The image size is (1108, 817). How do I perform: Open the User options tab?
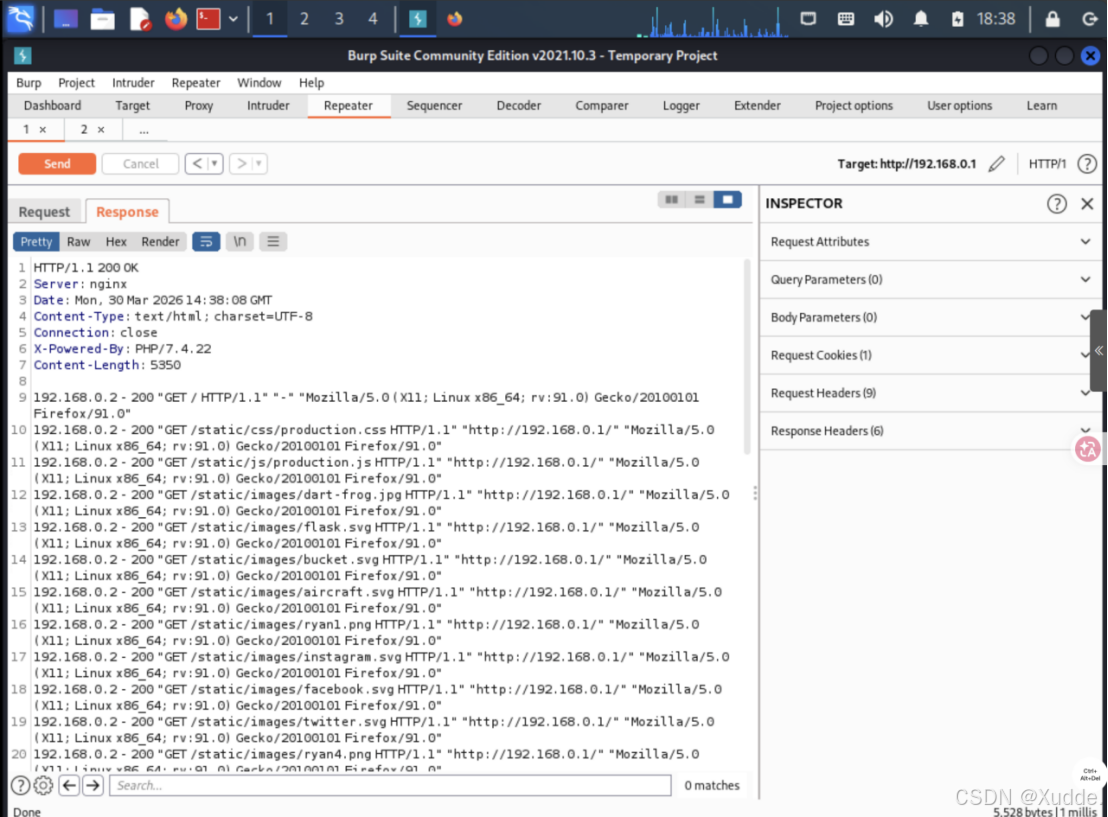959,105
